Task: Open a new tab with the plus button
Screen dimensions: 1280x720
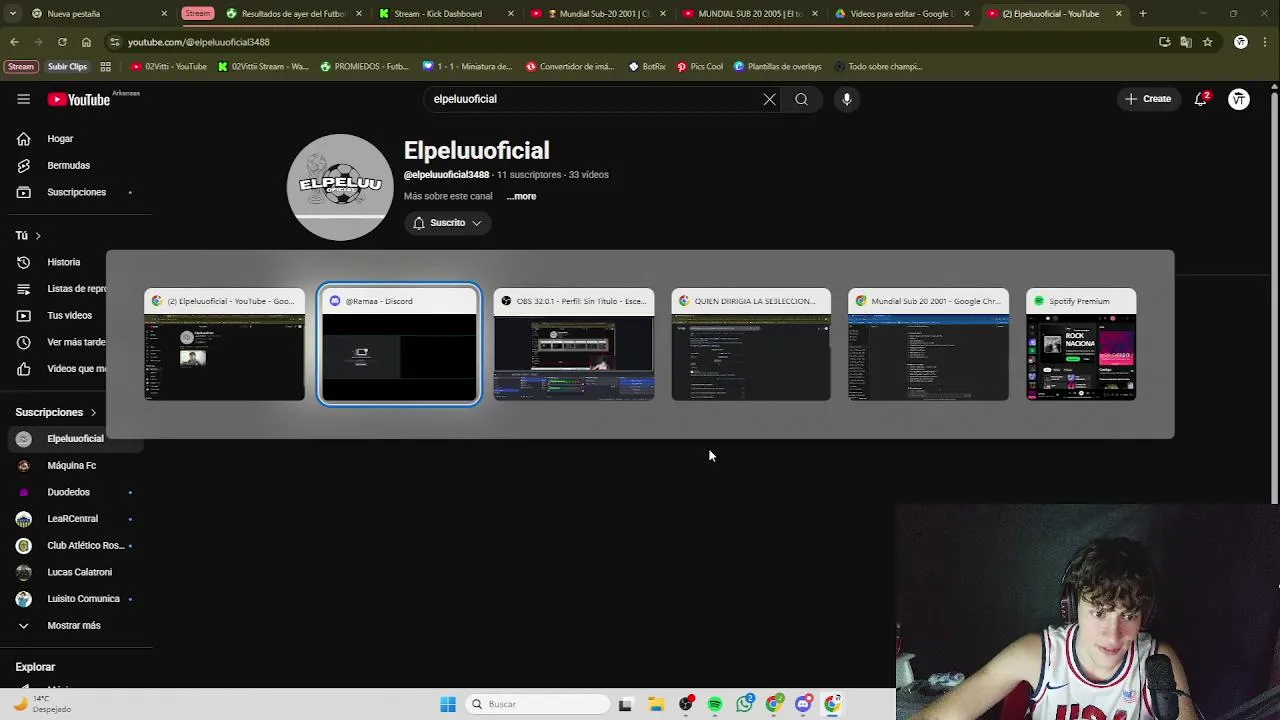Action: pyautogui.click(x=1142, y=14)
